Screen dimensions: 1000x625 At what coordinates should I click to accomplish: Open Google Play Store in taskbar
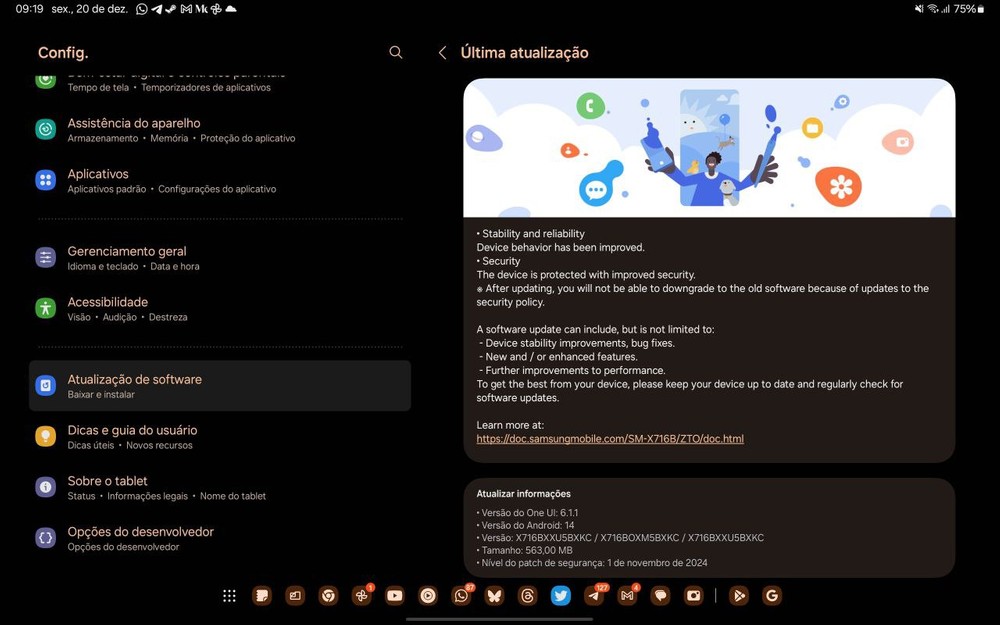pos(739,596)
